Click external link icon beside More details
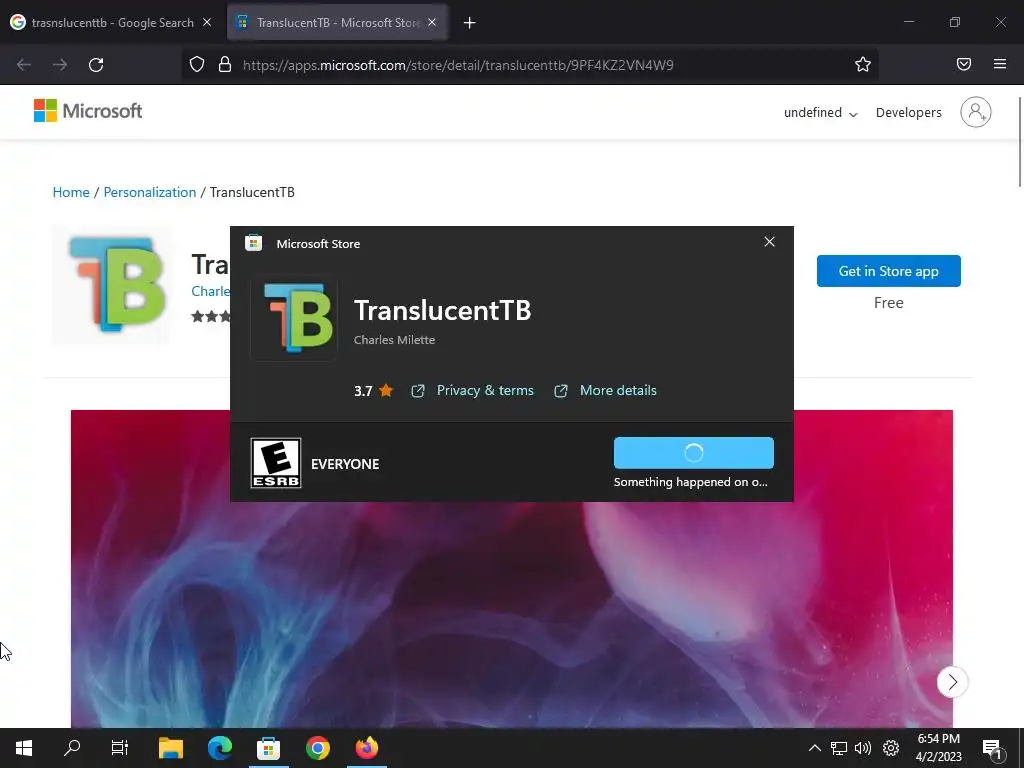This screenshot has height=768, width=1024. pos(561,391)
